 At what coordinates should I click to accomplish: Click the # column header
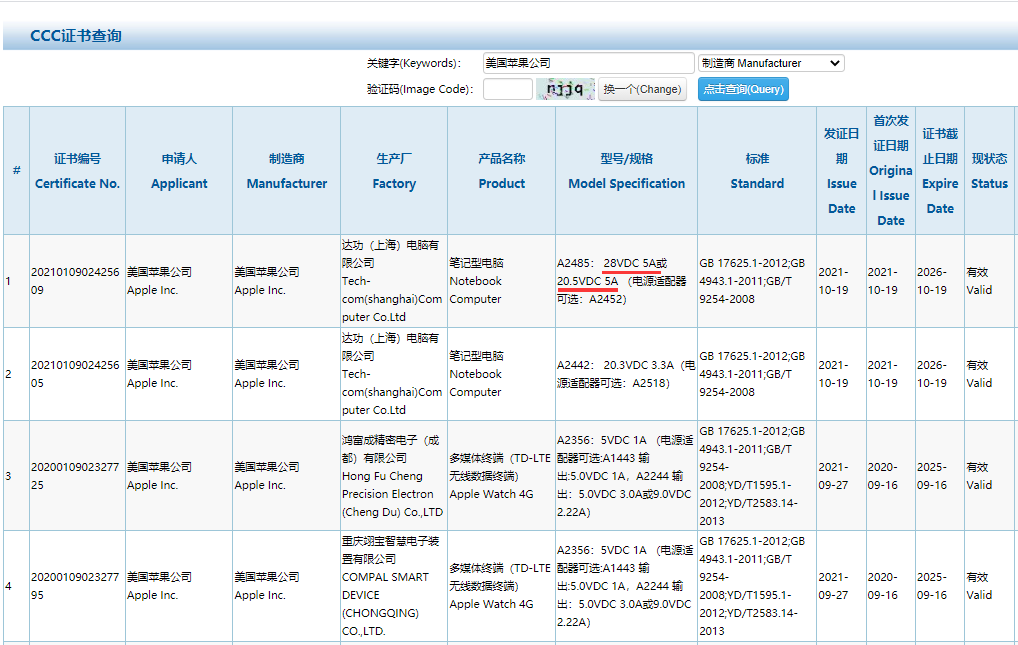coord(16,171)
